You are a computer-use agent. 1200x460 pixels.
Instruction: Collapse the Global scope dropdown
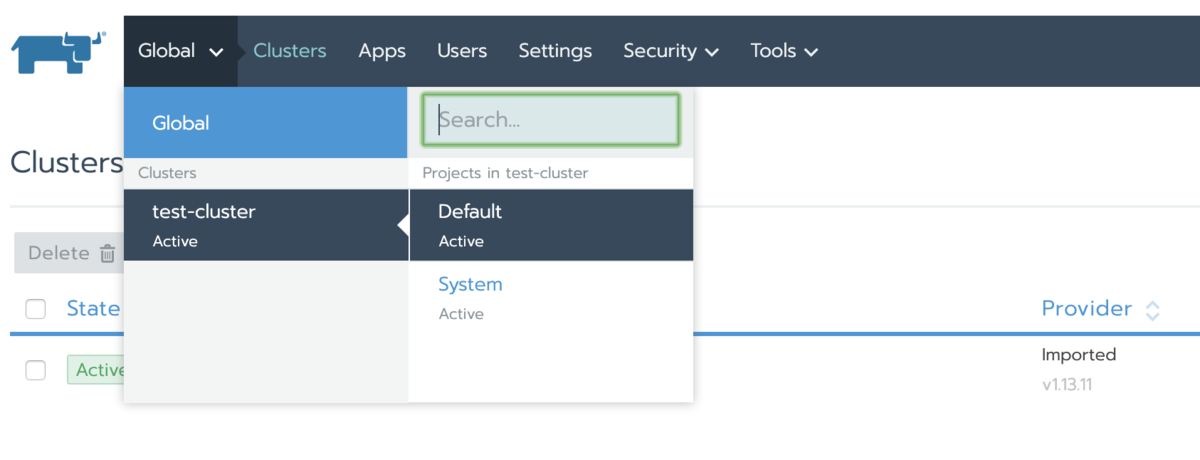point(180,51)
